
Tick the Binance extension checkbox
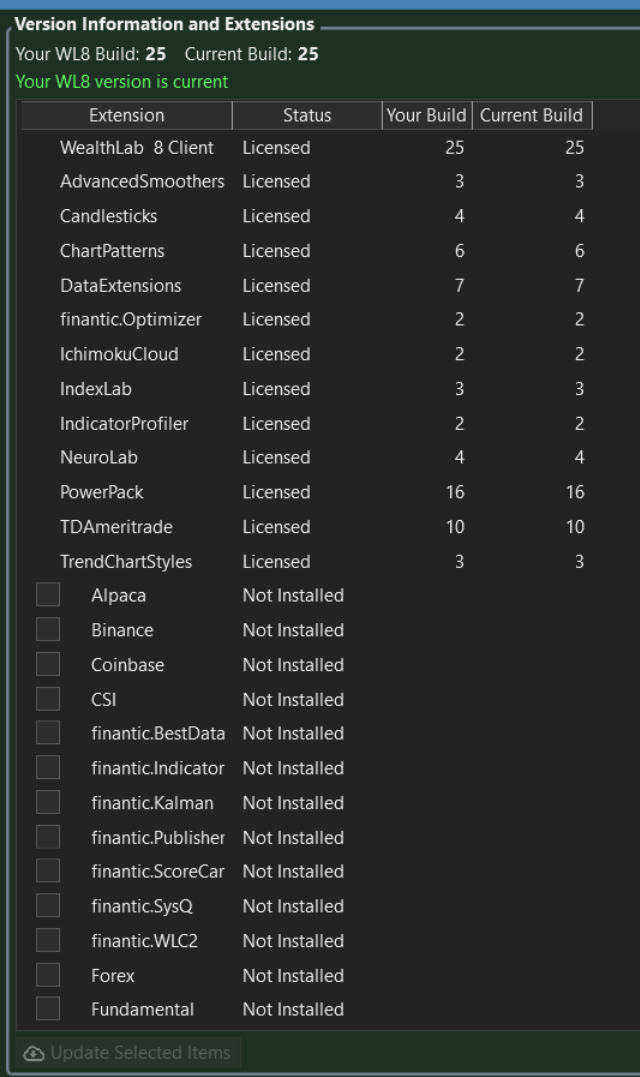pyautogui.click(x=48, y=629)
